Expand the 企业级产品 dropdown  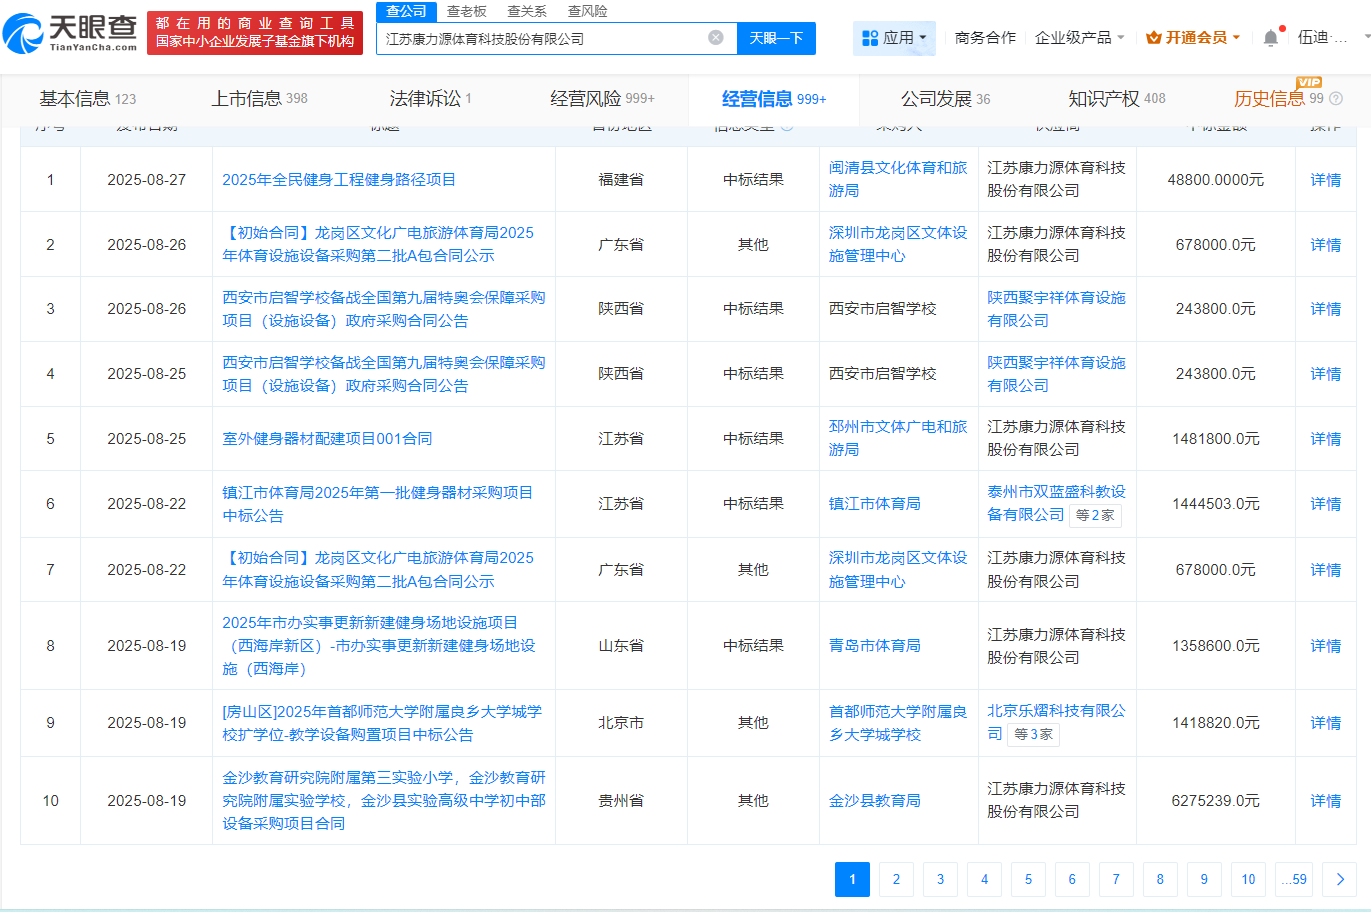1079,38
